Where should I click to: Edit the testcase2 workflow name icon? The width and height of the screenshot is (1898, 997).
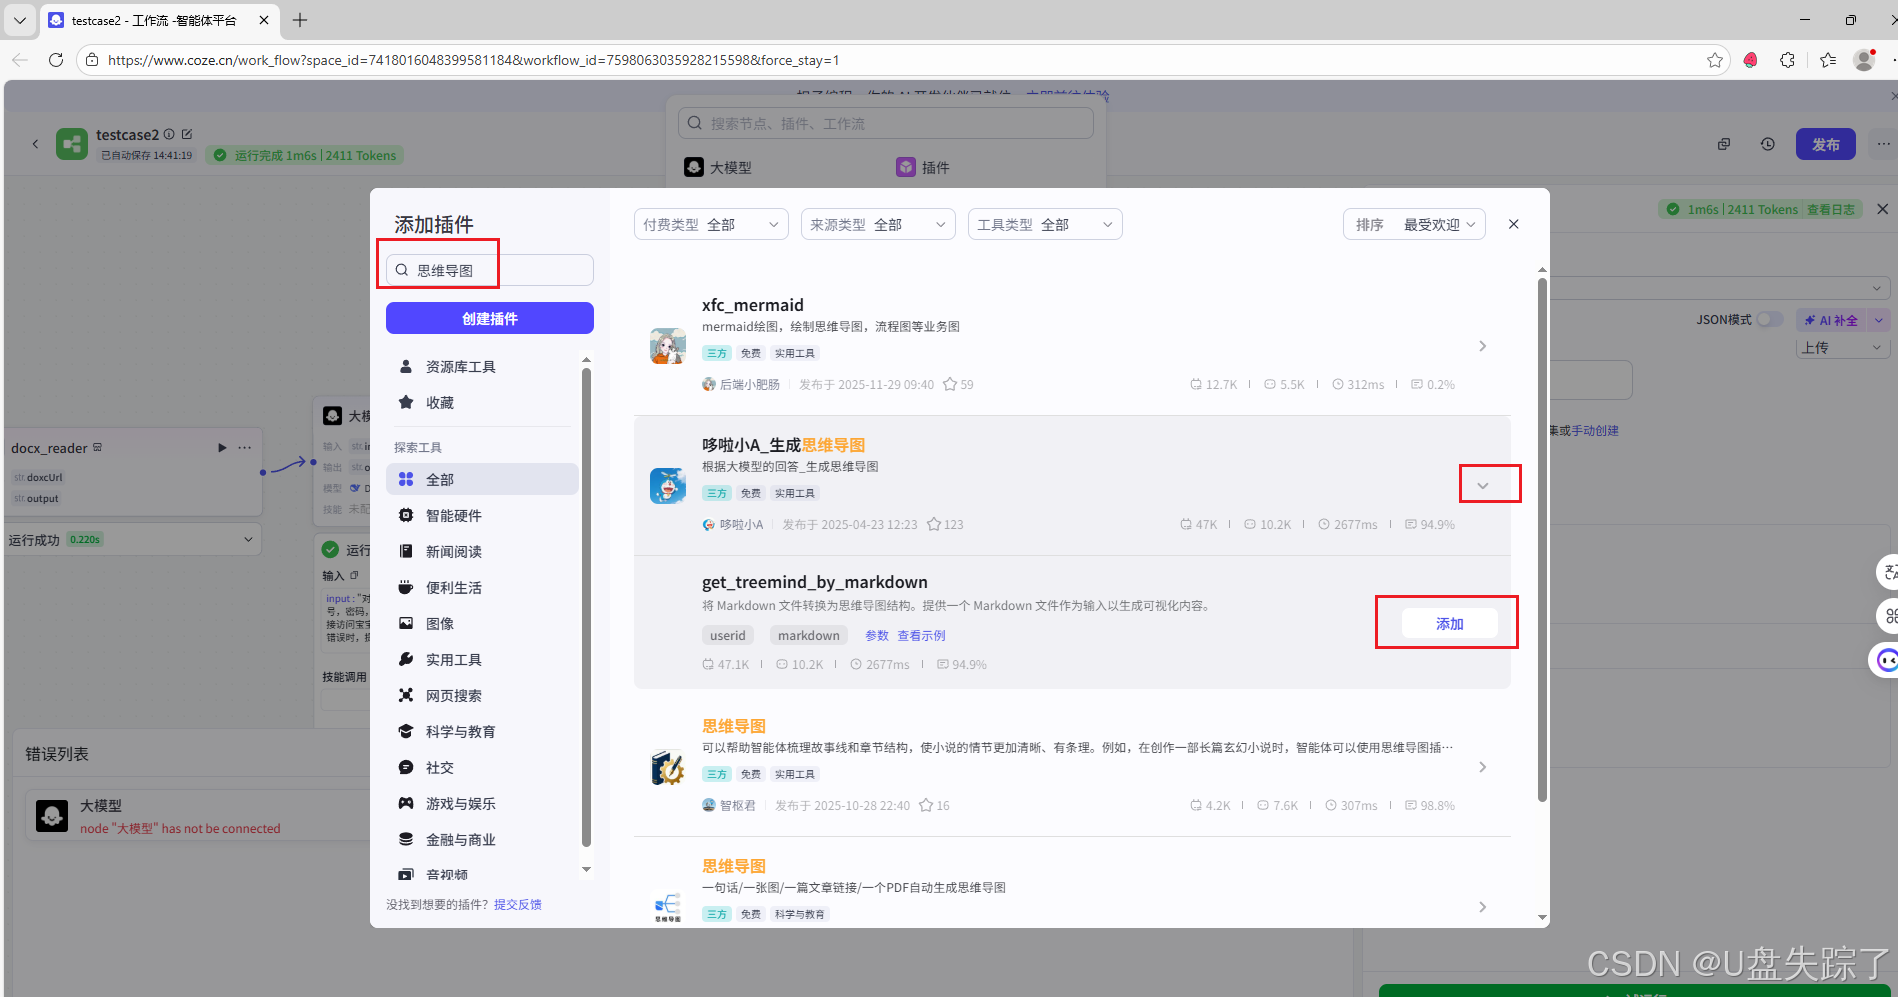pos(187,134)
